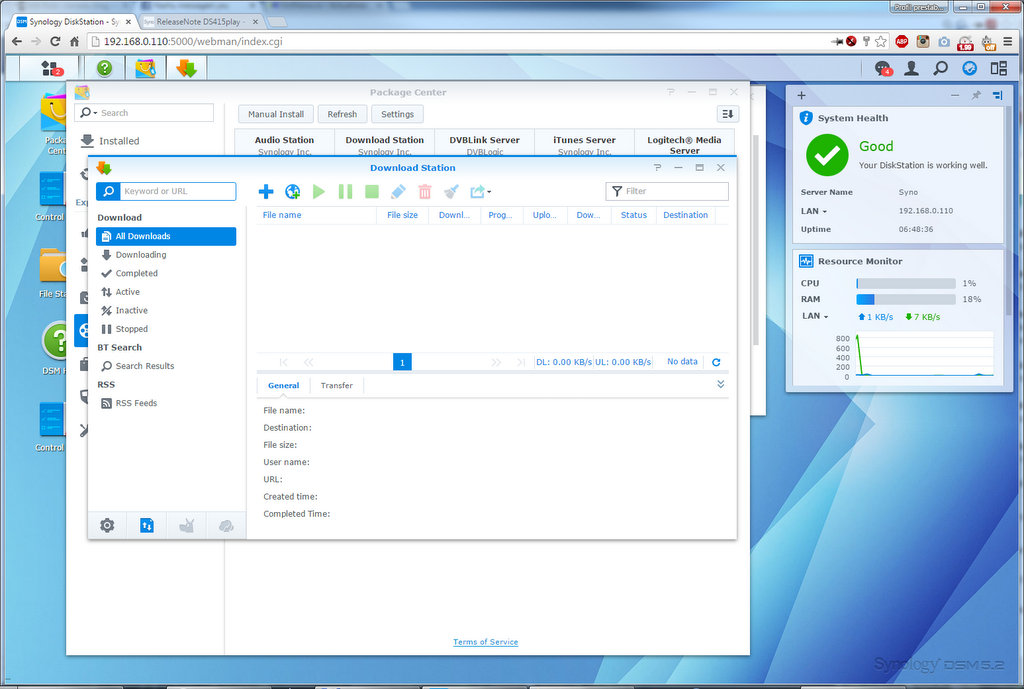This screenshot has height=689, width=1024.
Task: Click the transfer arrows button at sidebar bottom
Action: click(x=147, y=525)
